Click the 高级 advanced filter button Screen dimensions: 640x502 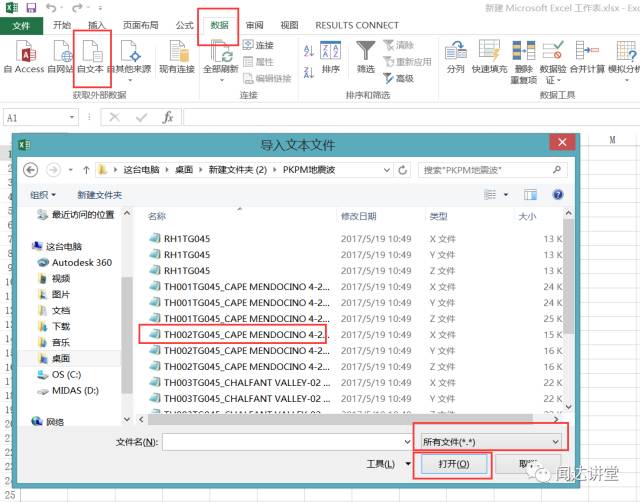coord(398,78)
